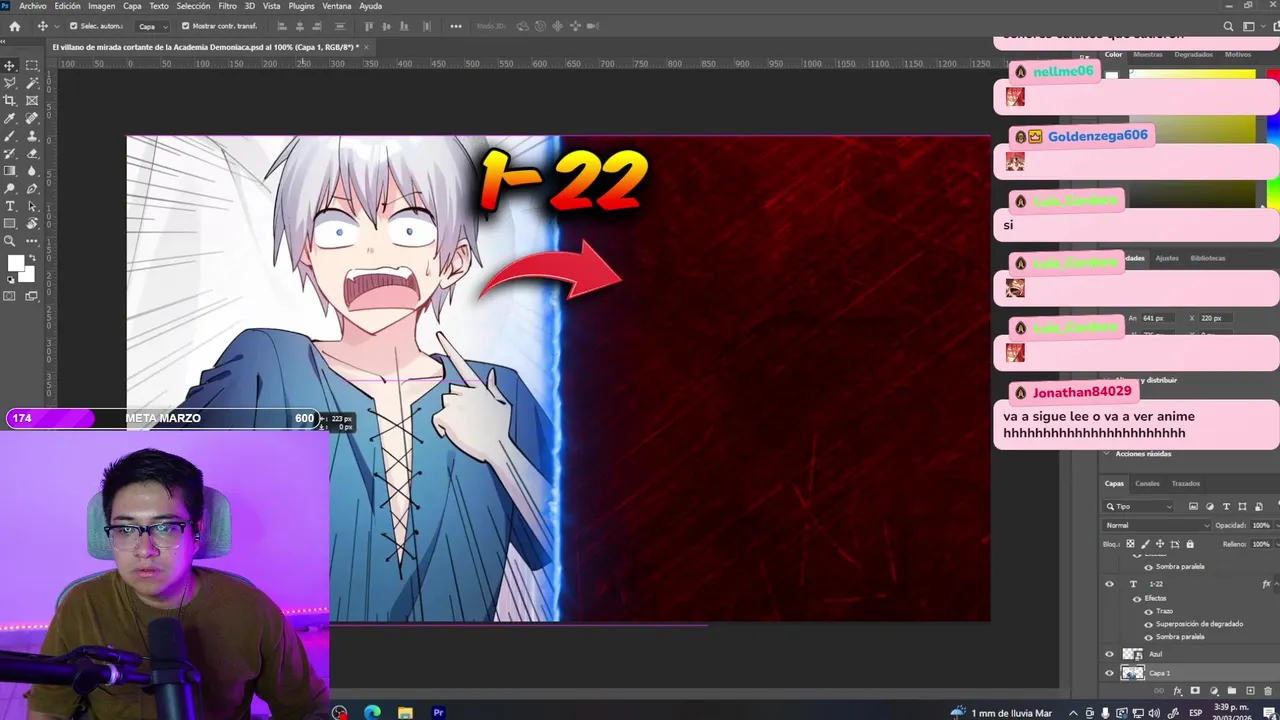
Task: Open the Filtro menu
Action: [227, 6]
